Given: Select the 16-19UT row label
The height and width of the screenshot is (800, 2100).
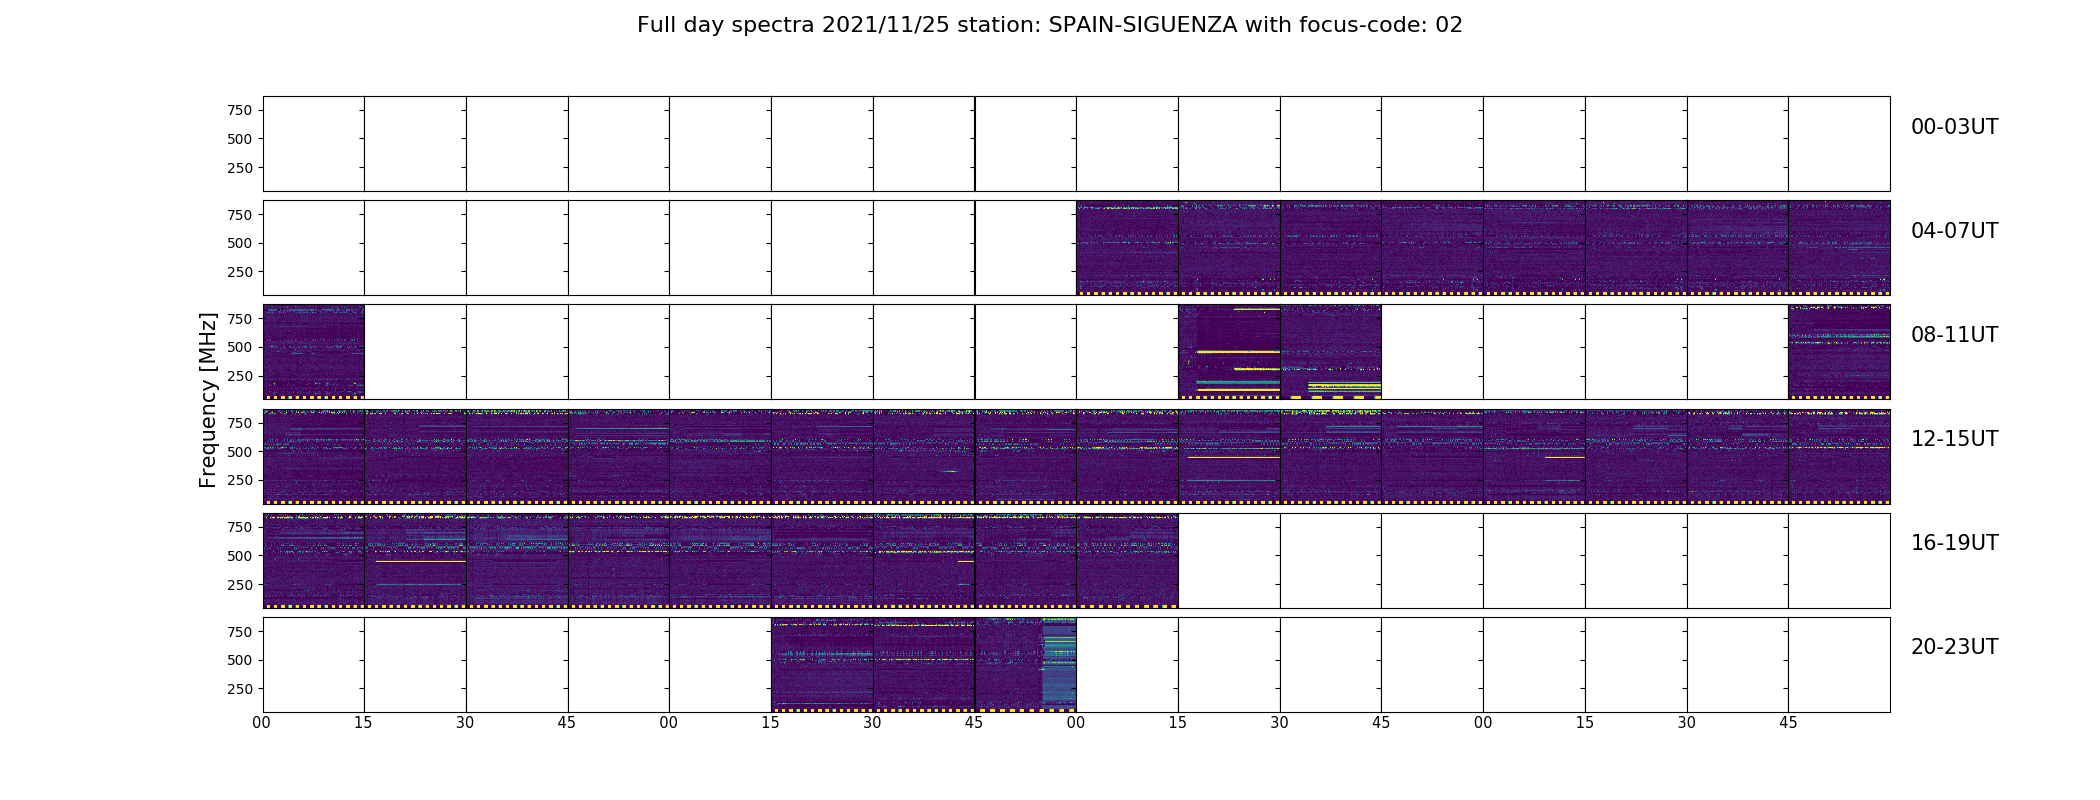Looking at the screenshot, I should (x=1954, y=543).
